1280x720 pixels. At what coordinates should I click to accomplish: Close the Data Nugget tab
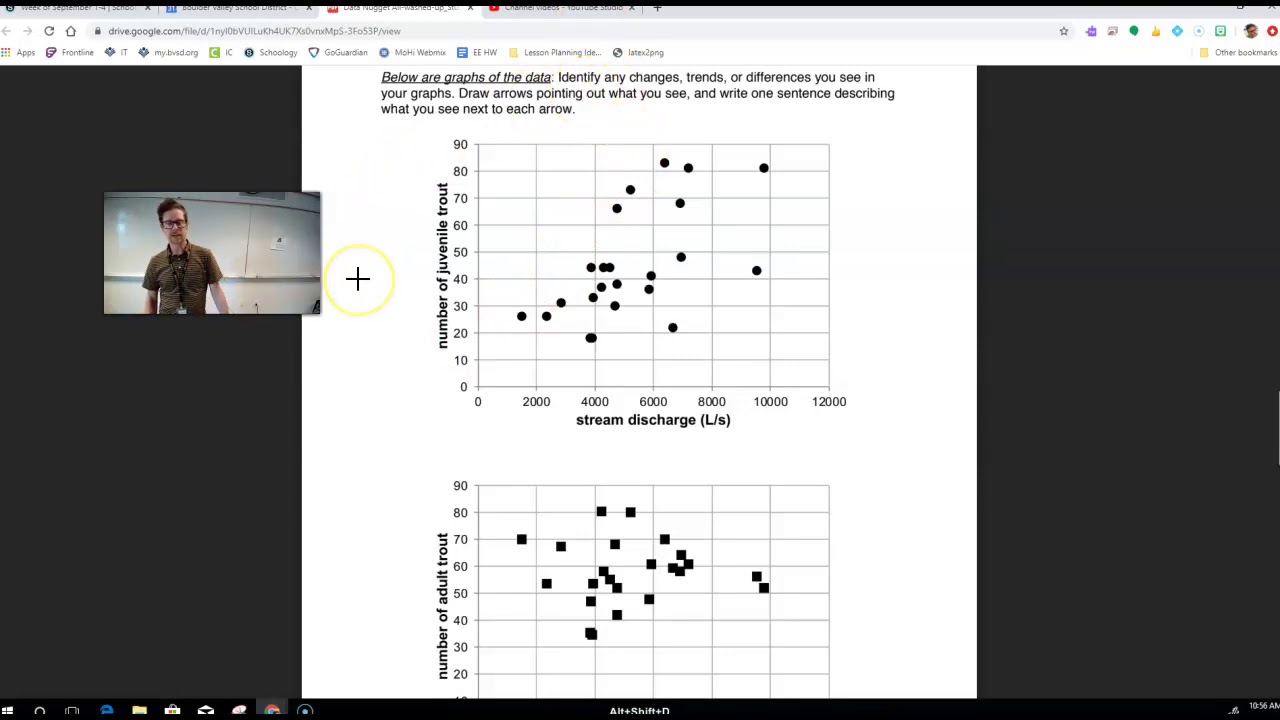tap(470, 8)
